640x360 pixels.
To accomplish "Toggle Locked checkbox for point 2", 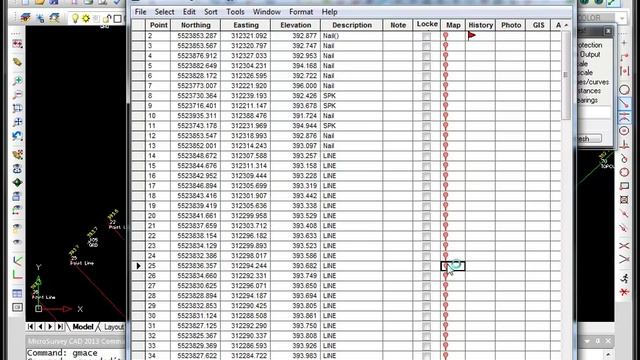I will (426, 36).
